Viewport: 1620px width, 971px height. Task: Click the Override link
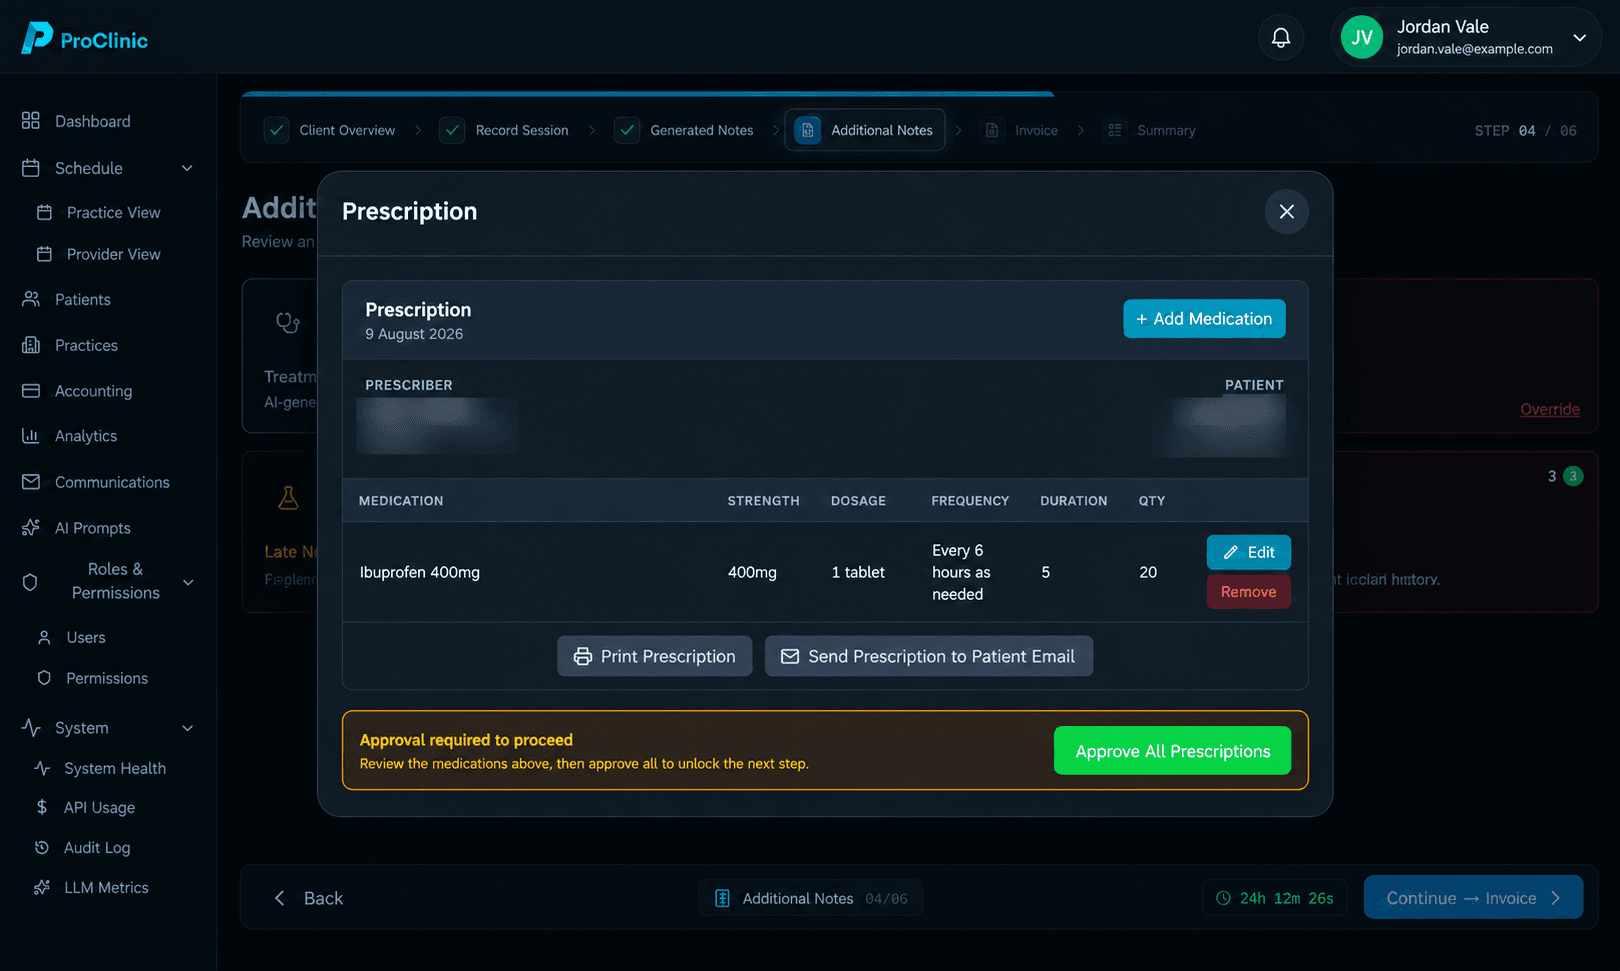coord(1549,409)
